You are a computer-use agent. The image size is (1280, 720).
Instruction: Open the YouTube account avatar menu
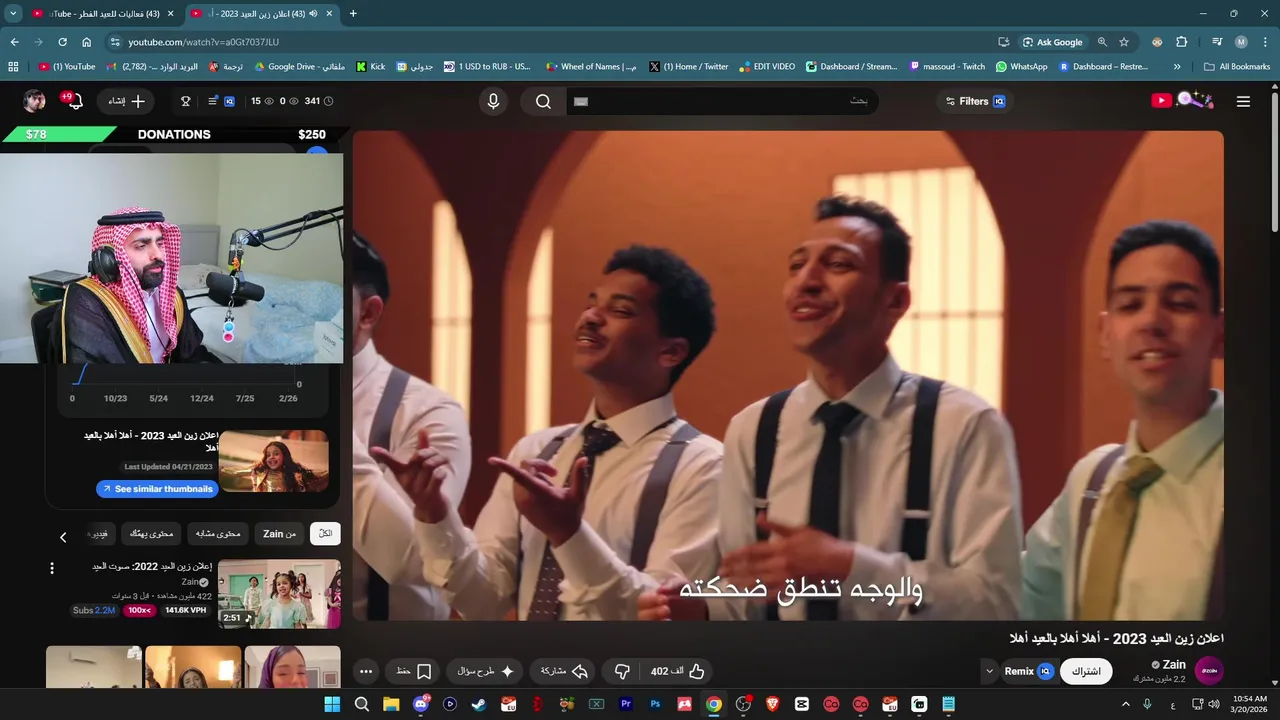pyautogui.click(x=35, y=101)
